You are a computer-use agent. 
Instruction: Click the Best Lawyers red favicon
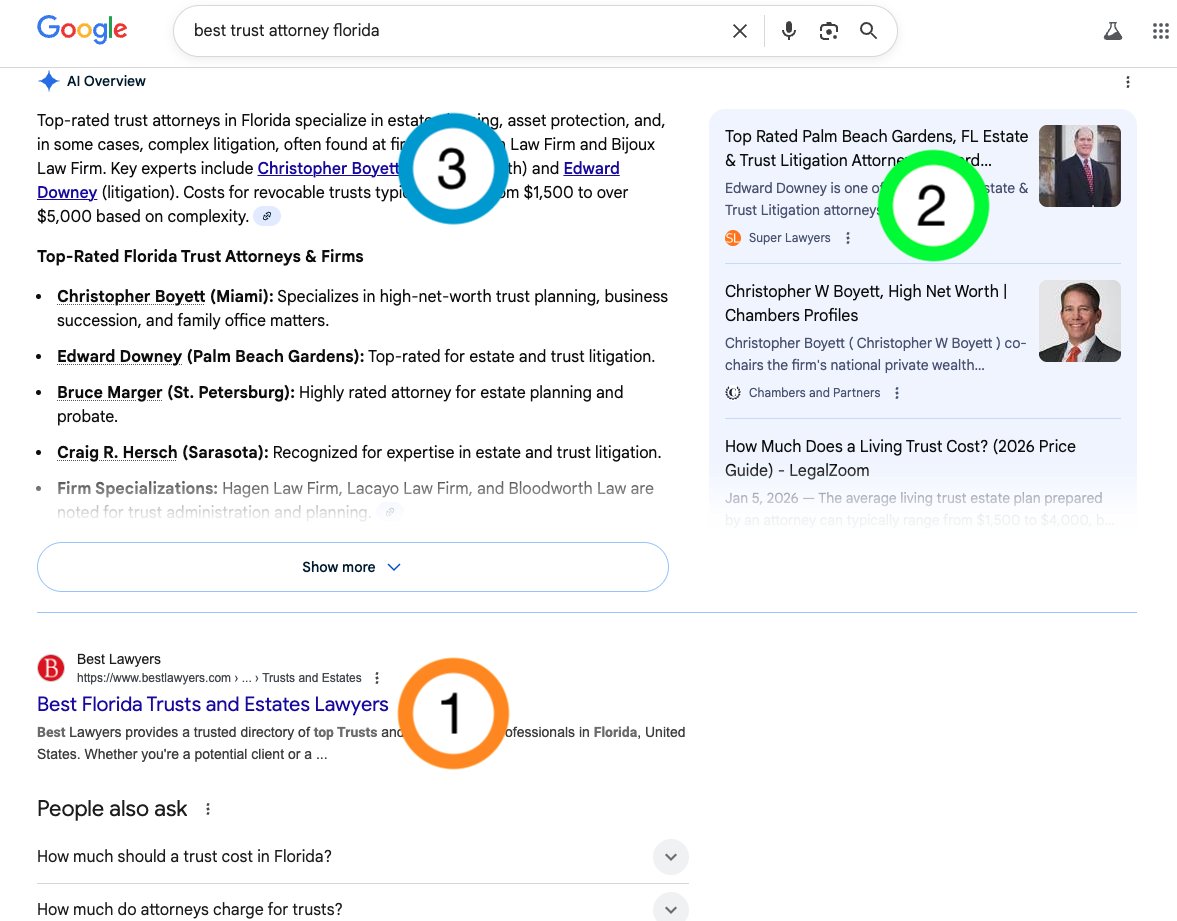click(51, 667)
